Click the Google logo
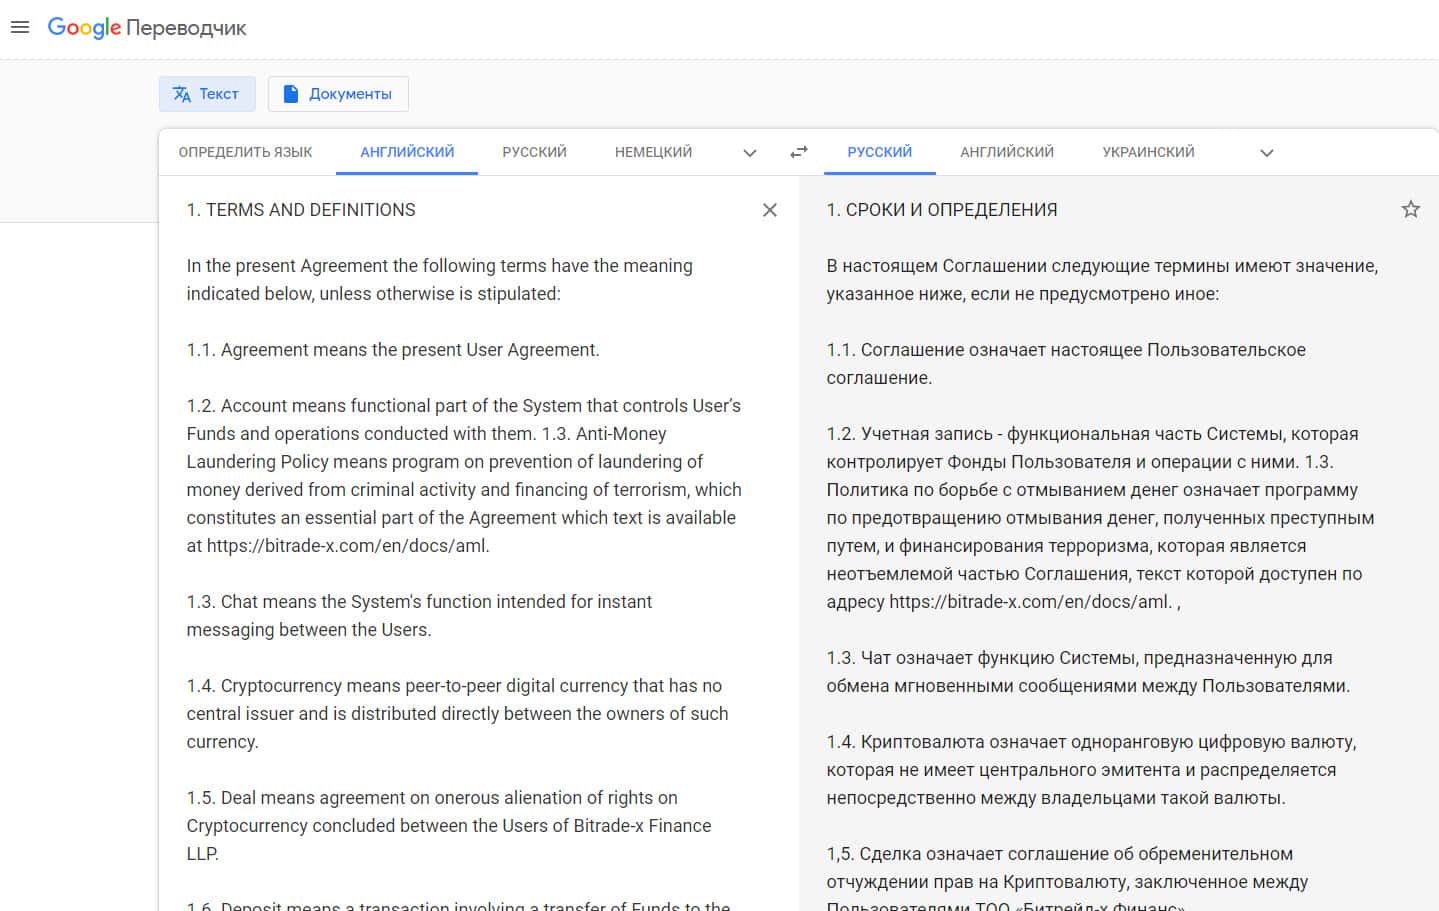Viewport: 1439px width, 911px height. (84, 28)
